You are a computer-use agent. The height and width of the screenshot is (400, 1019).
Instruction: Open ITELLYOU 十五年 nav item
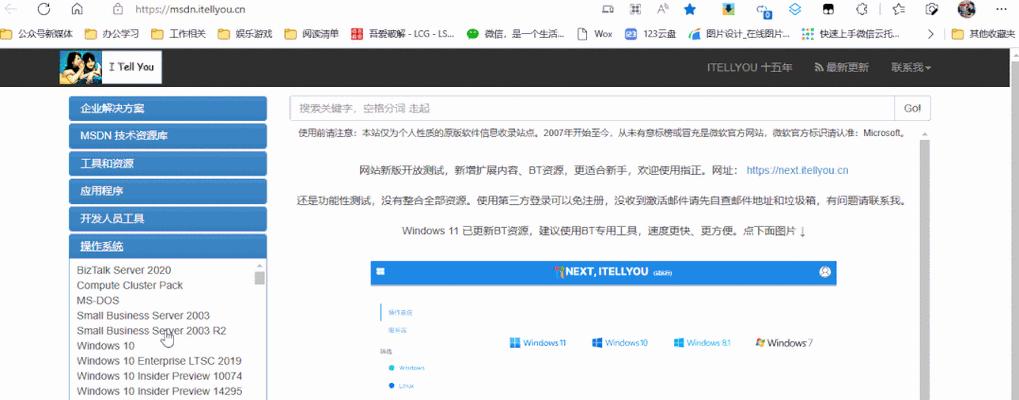[x=749, y=68]
